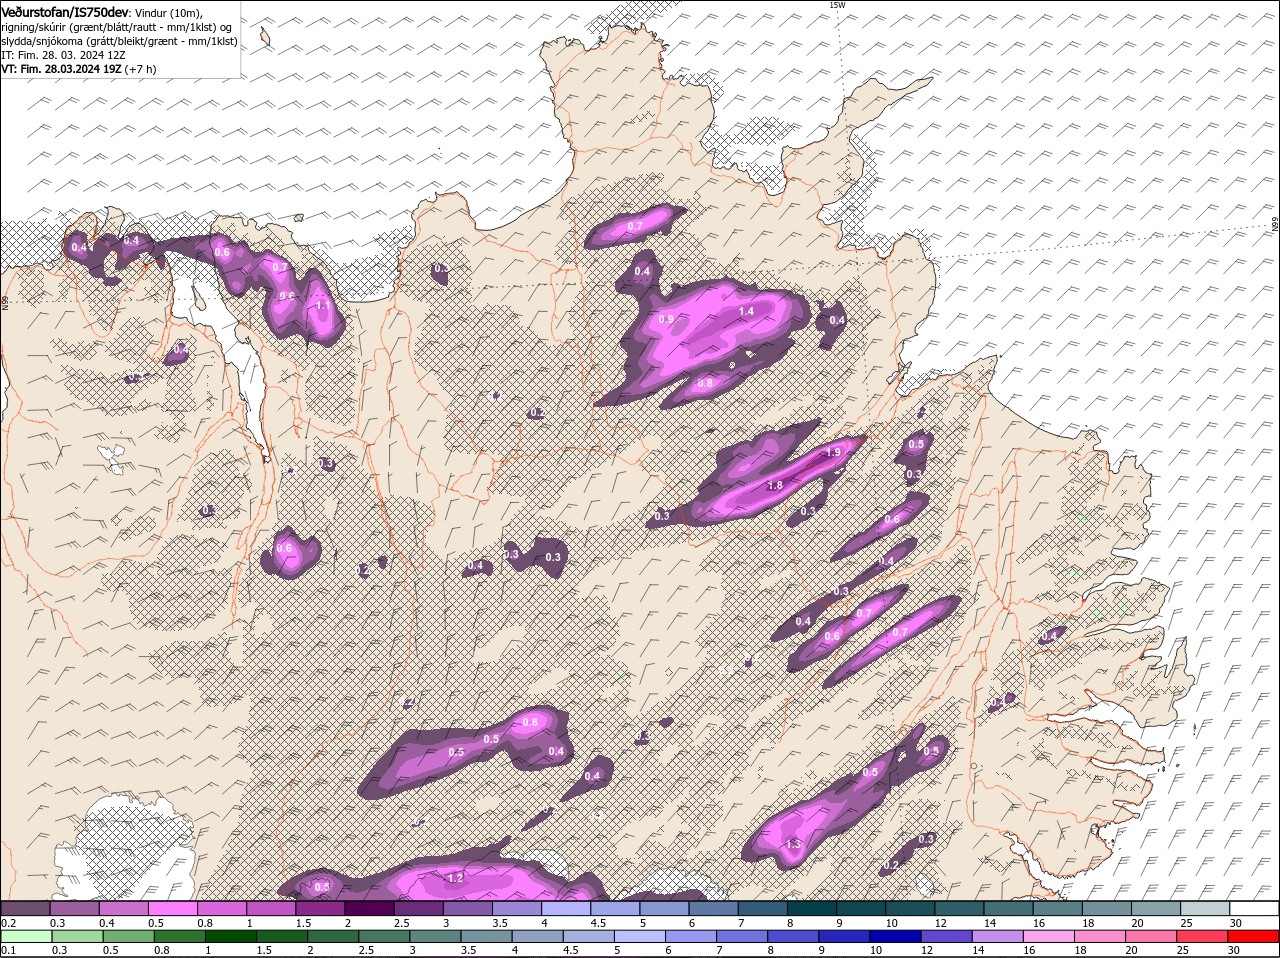Pick the pink 20 swatch in the lower legend

click(x=1152, y=937)
